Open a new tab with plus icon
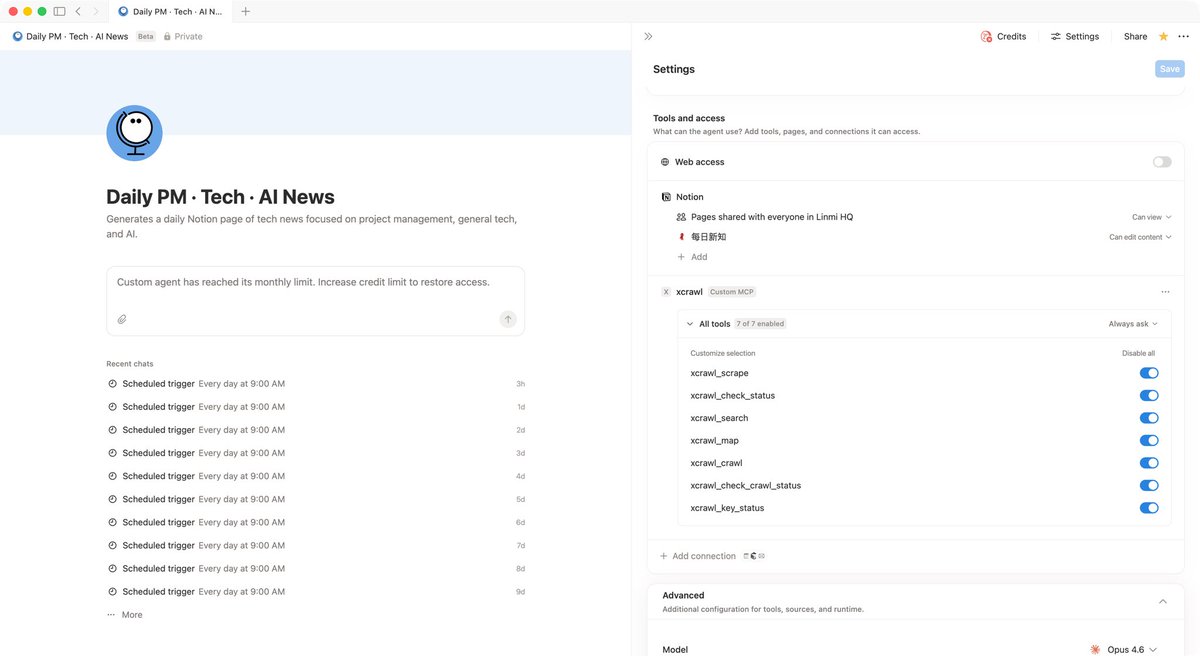Screen dimensions: 1200x656 [x=246, y=11]
